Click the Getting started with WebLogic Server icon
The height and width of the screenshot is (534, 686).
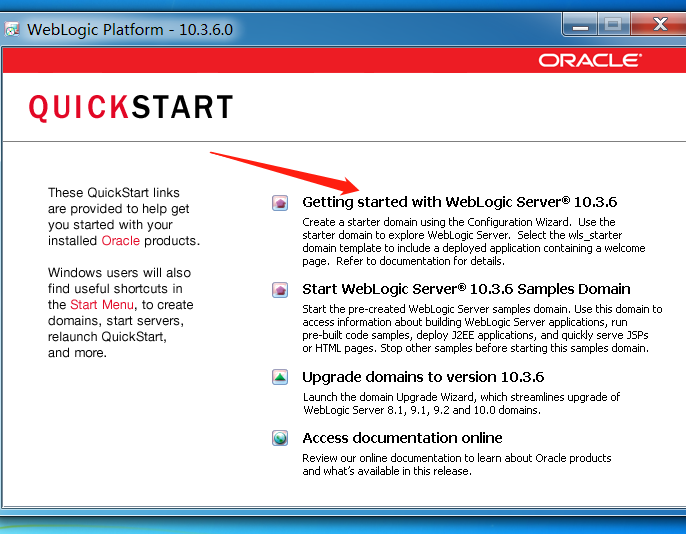[280, 203]
